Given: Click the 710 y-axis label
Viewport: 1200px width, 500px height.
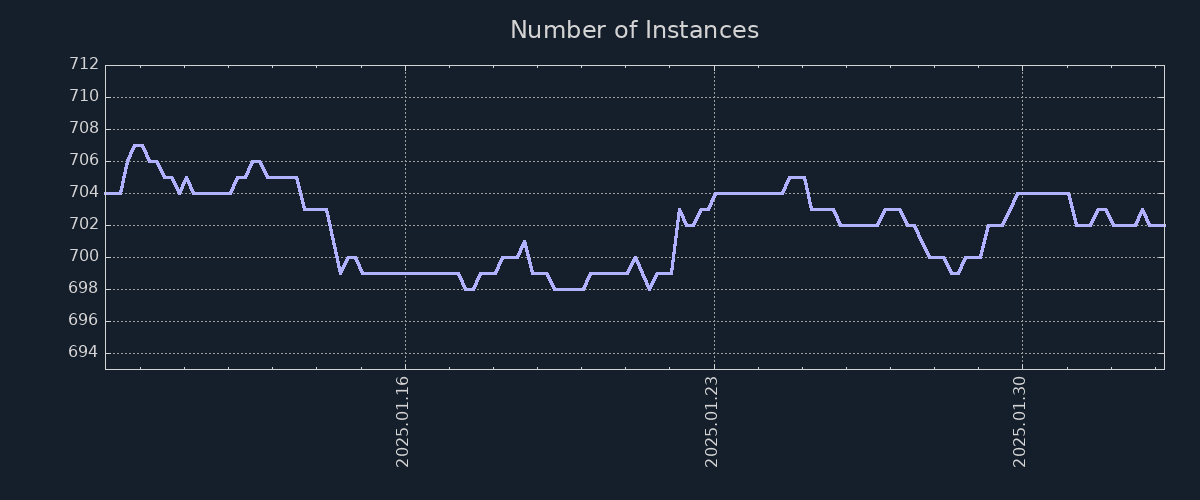Looking at the screenshot, I should (84, 96).
